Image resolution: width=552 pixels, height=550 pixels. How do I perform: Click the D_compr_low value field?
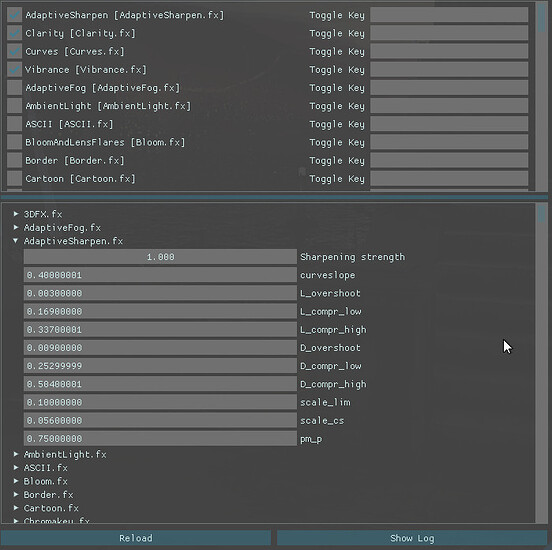tap(160, 366)
